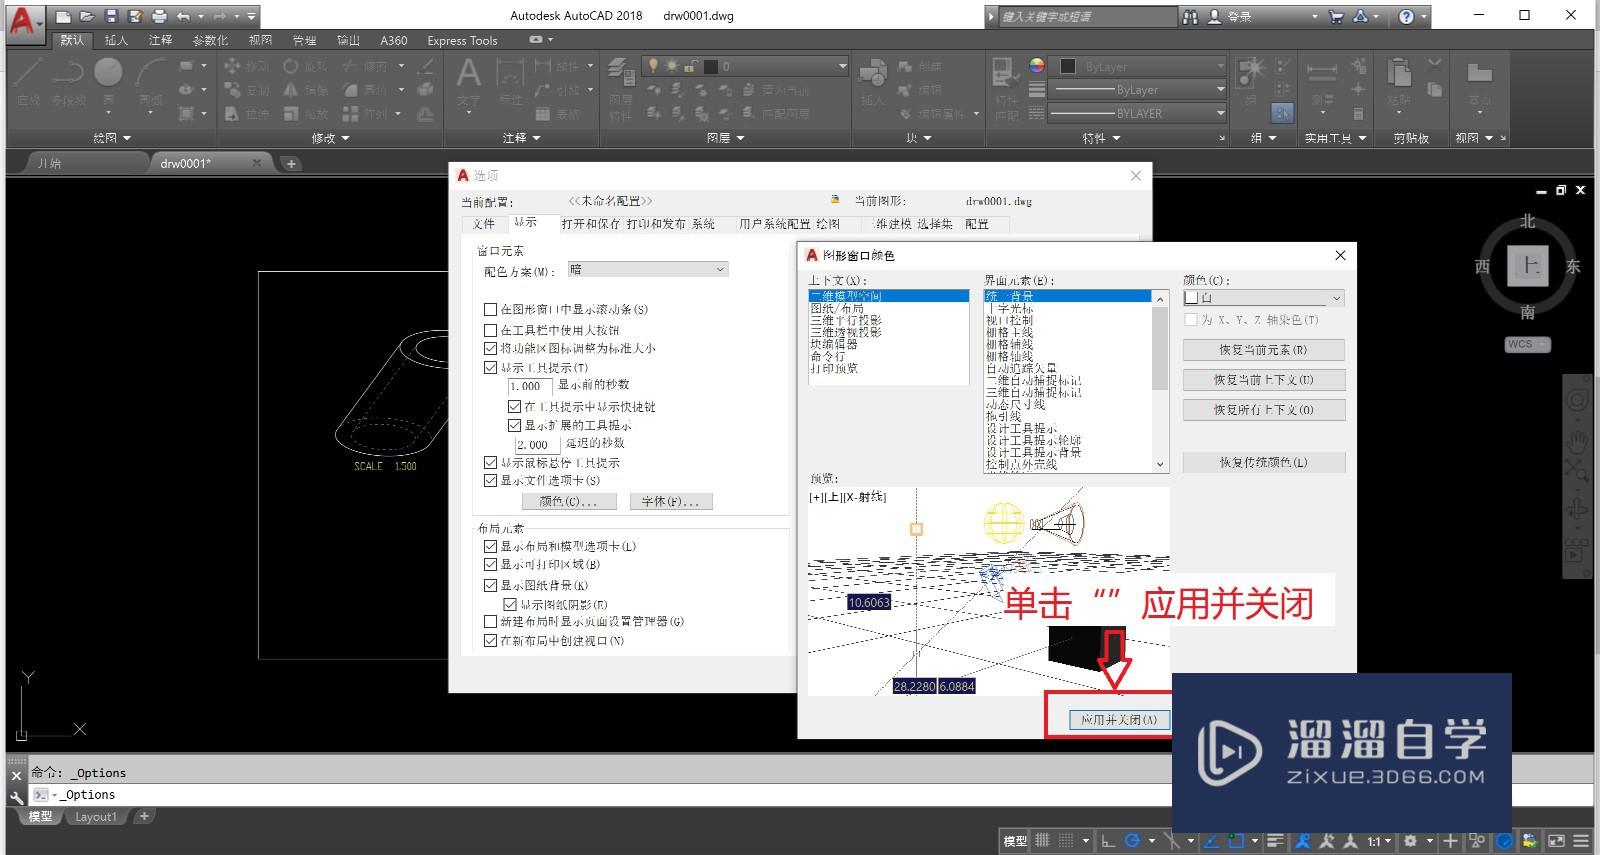Toggle the Show ToolTips checkbox
1600x855 pixels.
[490, 368]
